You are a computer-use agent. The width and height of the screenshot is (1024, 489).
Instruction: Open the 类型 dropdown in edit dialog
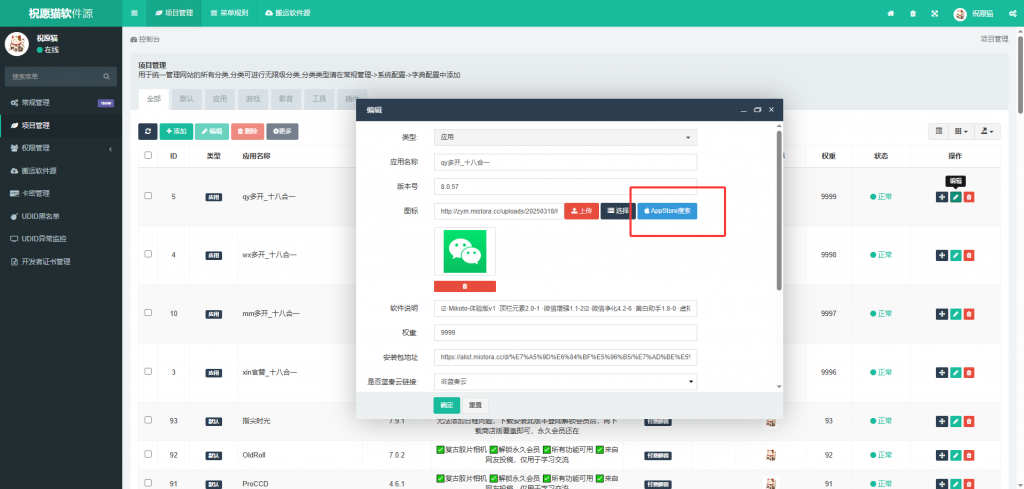[566, 138]
